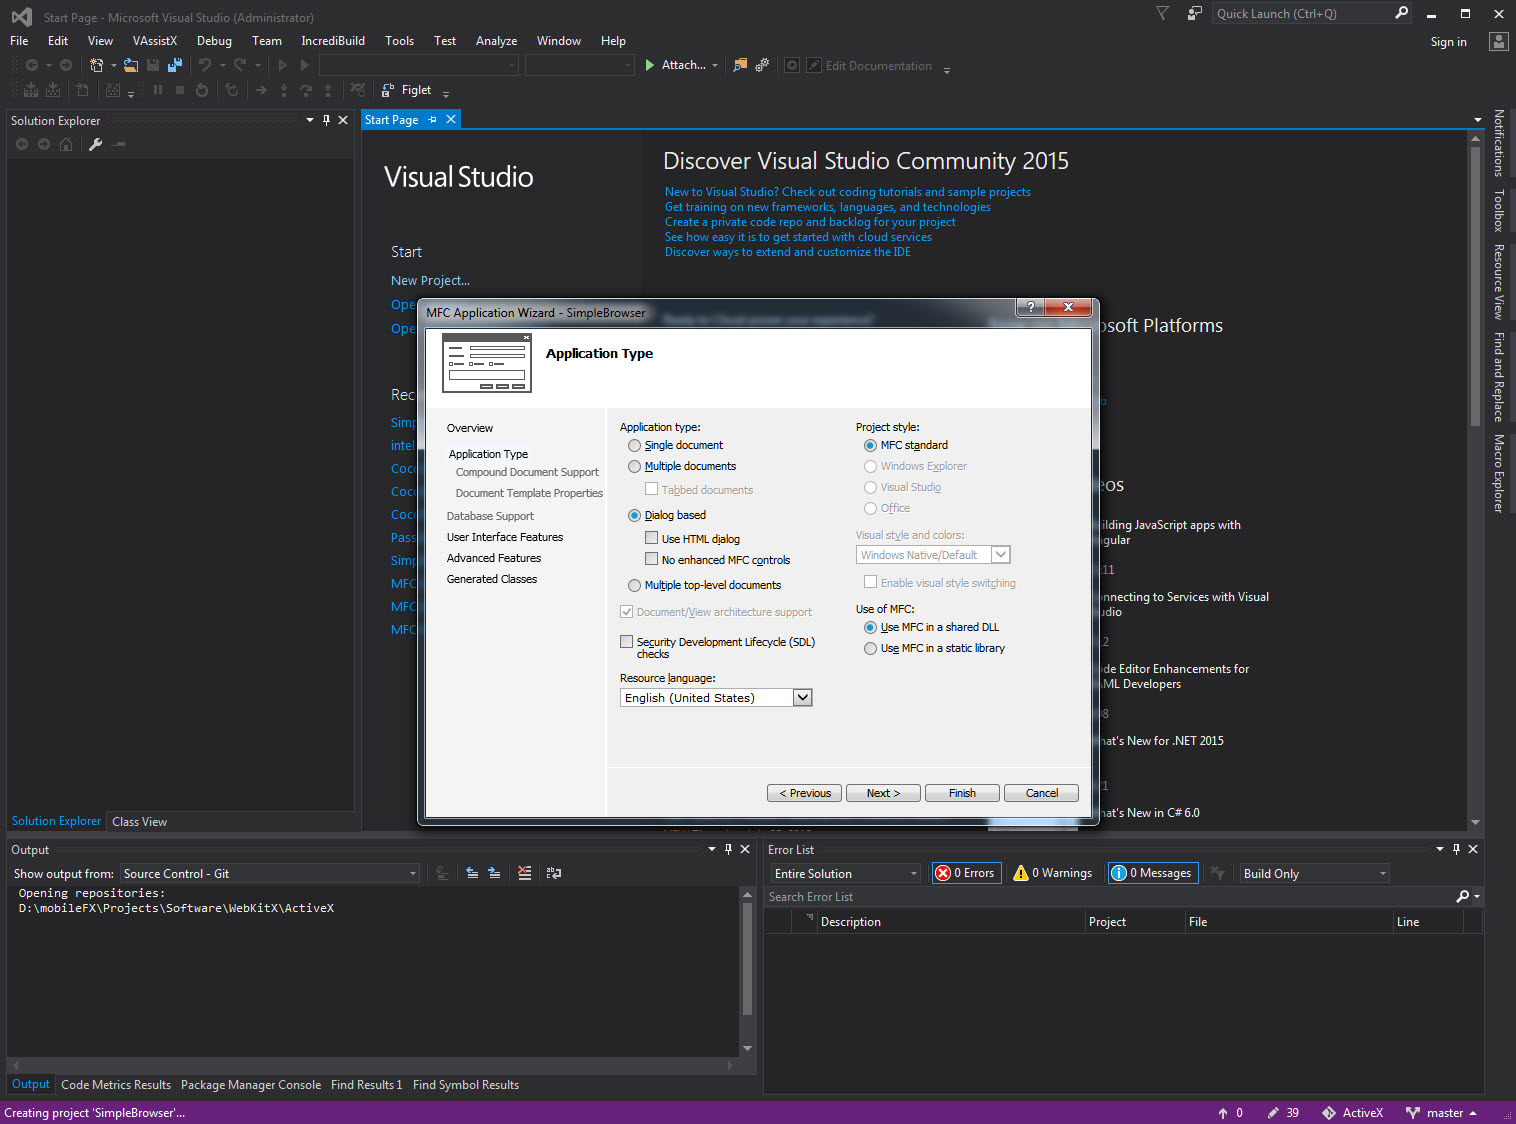Open the Solution Explorer window options arrow
The width and height of the screenshot is (1516, 1124).
309,120
